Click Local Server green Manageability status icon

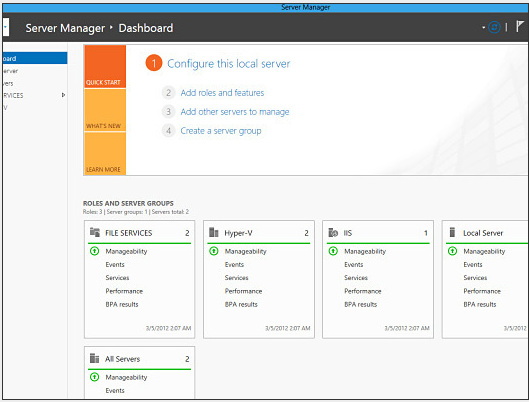coord(452,251)
